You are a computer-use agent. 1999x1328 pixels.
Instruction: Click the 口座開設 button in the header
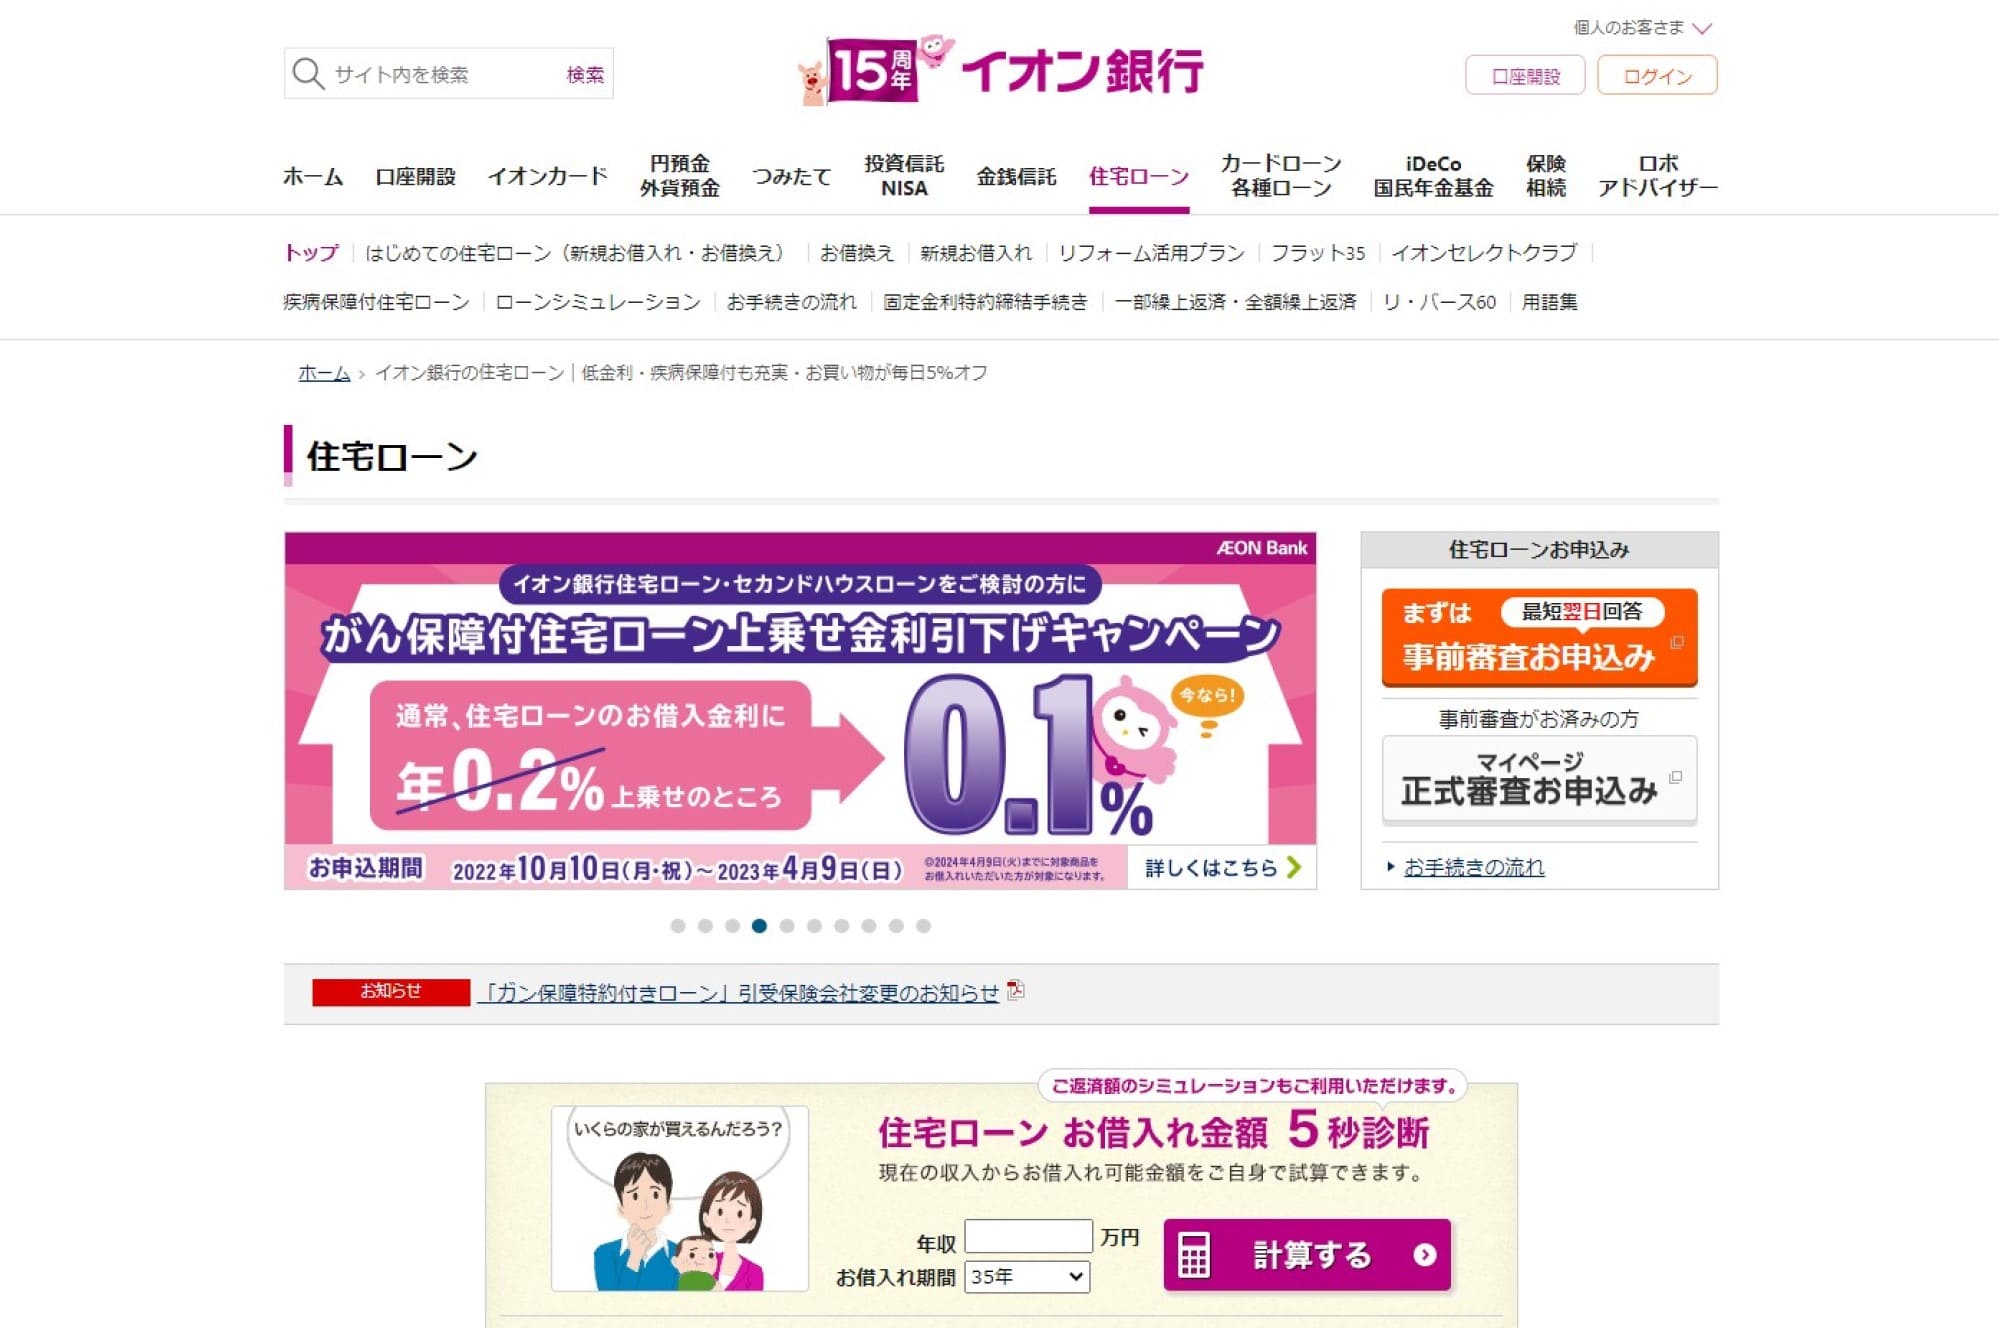(x=1525, y=75)
